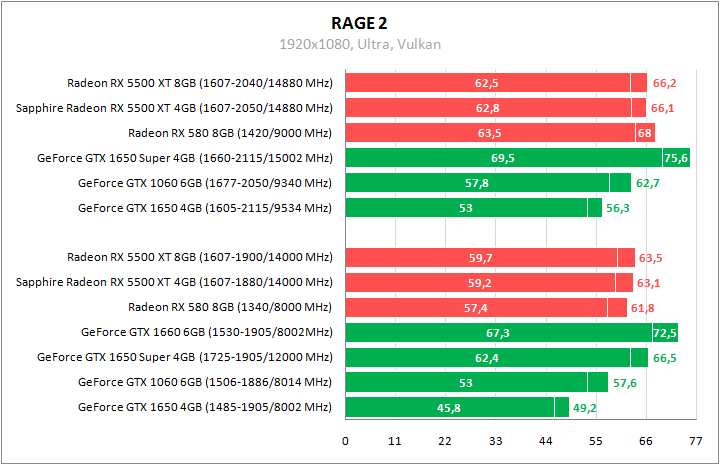Click the red bar value 63,5
The width and height of the screenshot is (720, 465).
(489, 133)
